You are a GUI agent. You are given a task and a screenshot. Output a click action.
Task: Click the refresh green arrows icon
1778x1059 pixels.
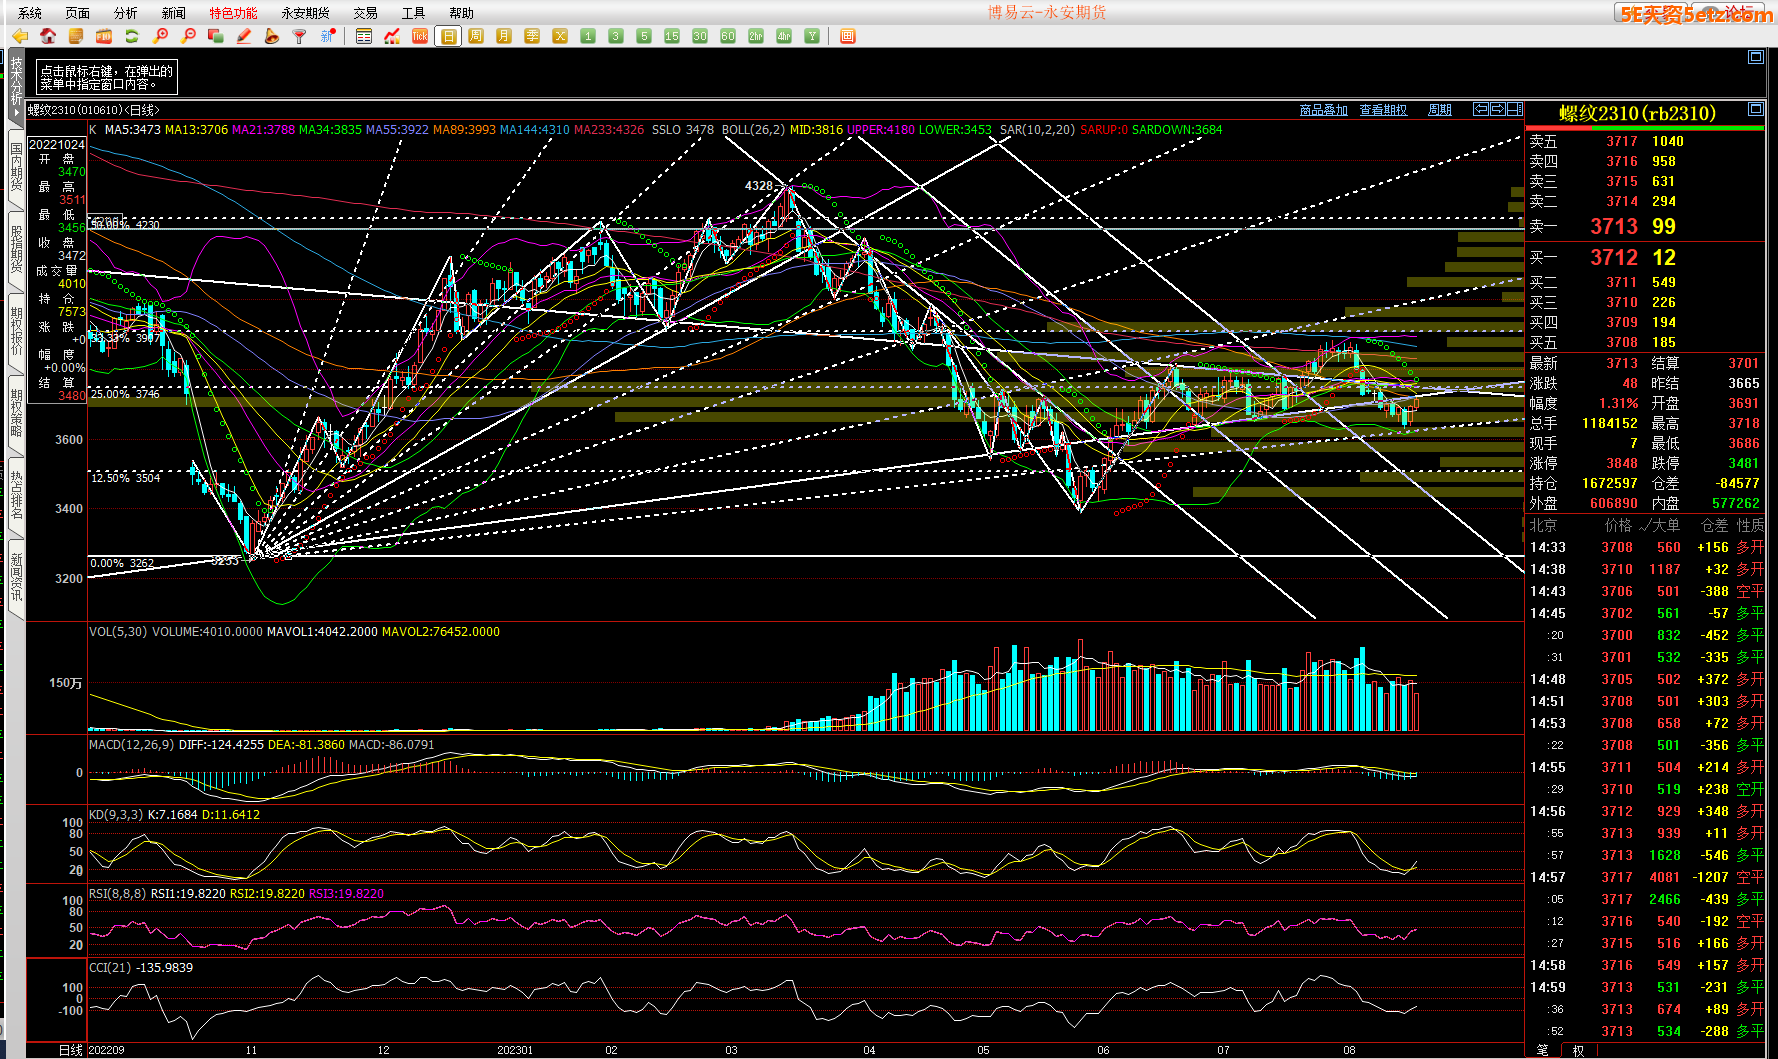(x=131, y=36)
